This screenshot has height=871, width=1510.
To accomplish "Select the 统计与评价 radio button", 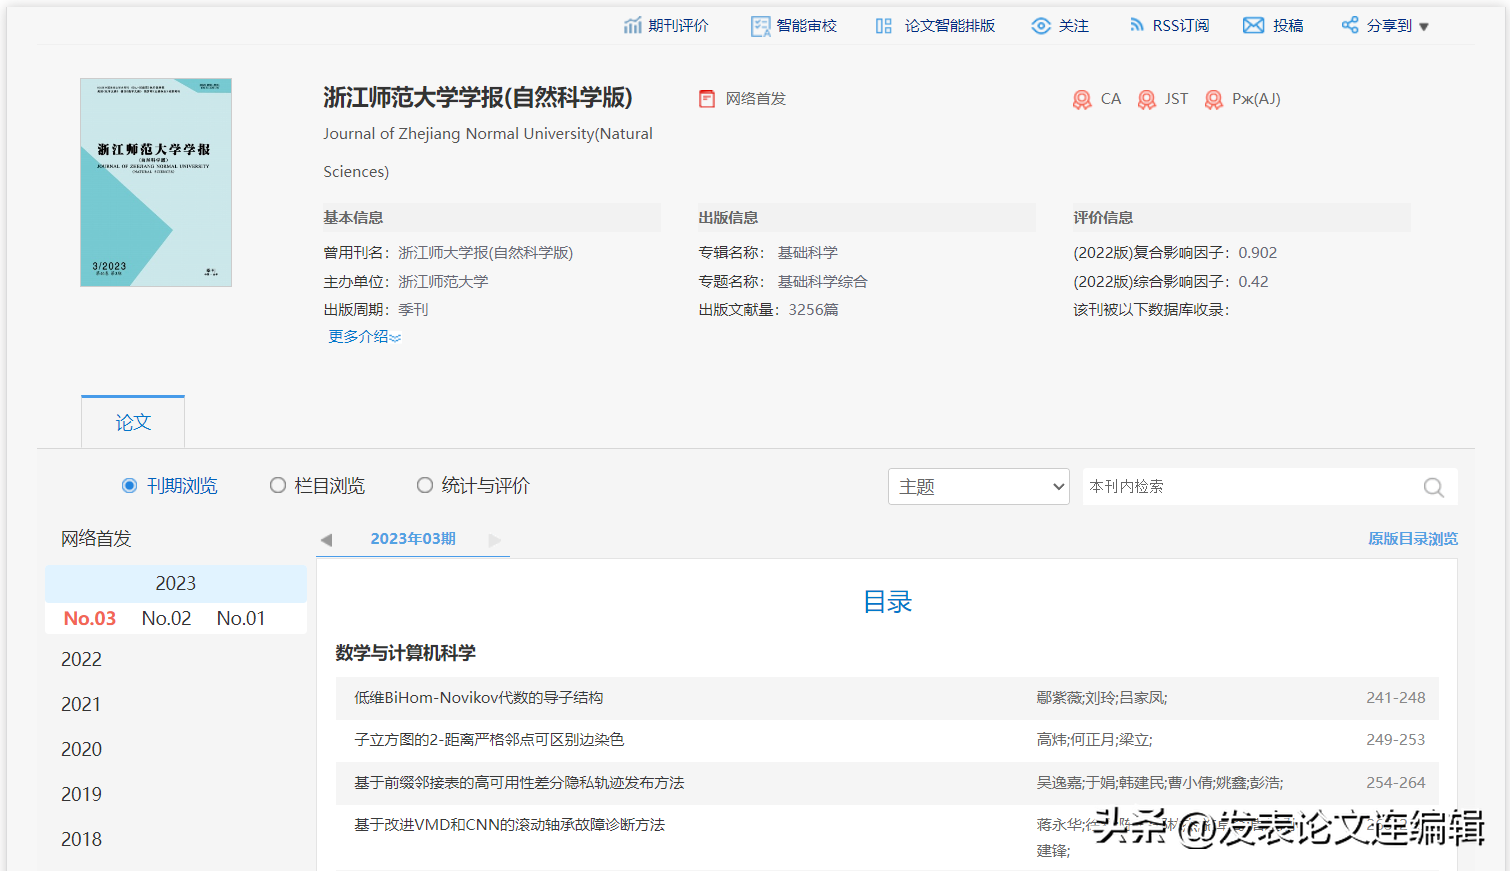I will (x=425, y=485).
